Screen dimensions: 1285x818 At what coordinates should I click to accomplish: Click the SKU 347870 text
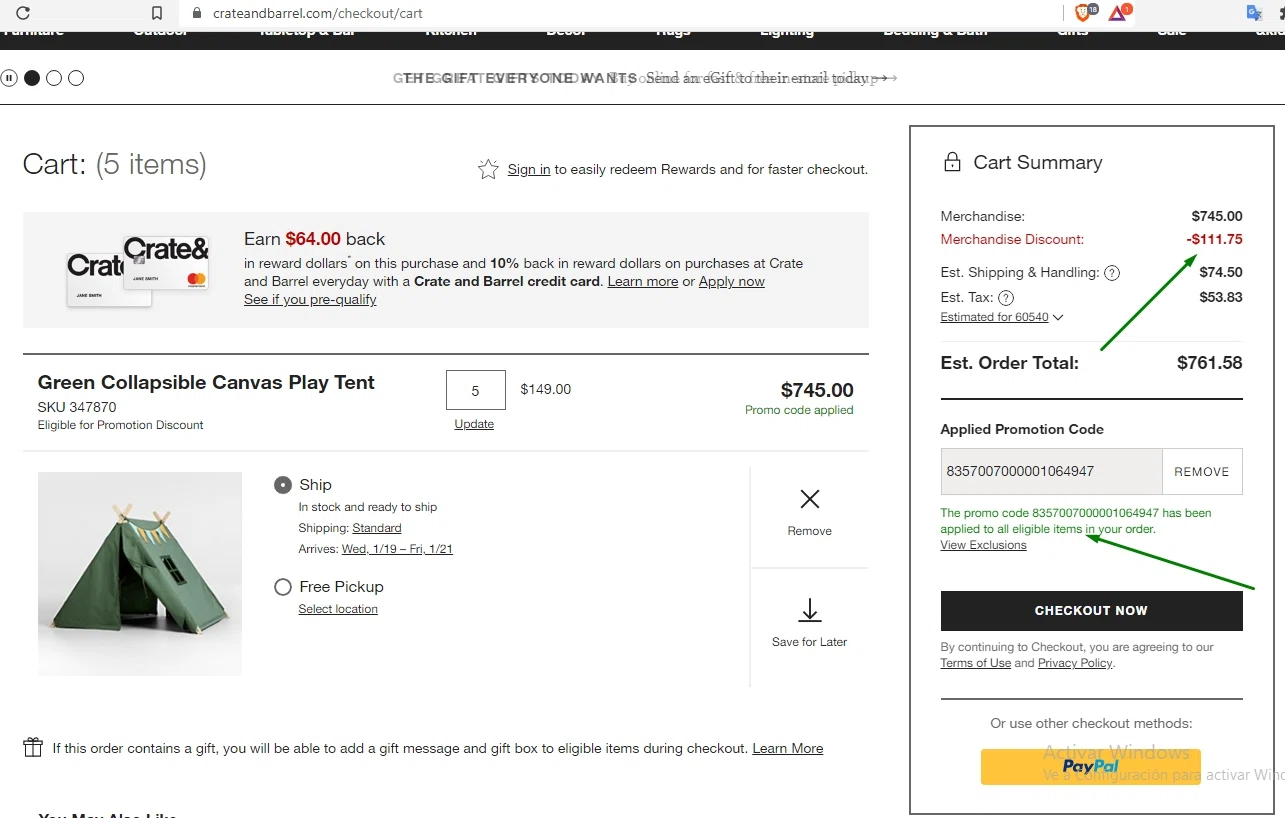[77, 407]
